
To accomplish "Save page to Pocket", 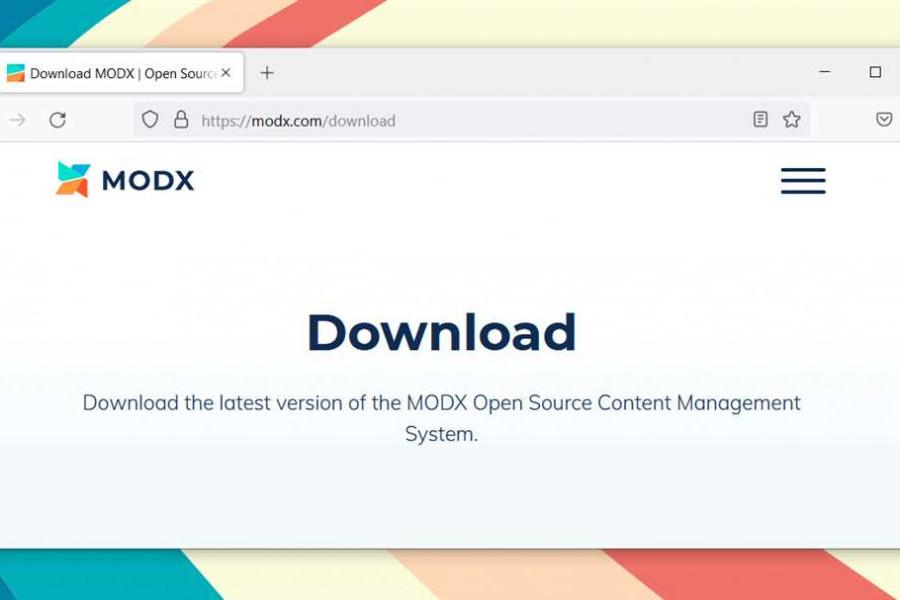I will [x=884, y=119].
